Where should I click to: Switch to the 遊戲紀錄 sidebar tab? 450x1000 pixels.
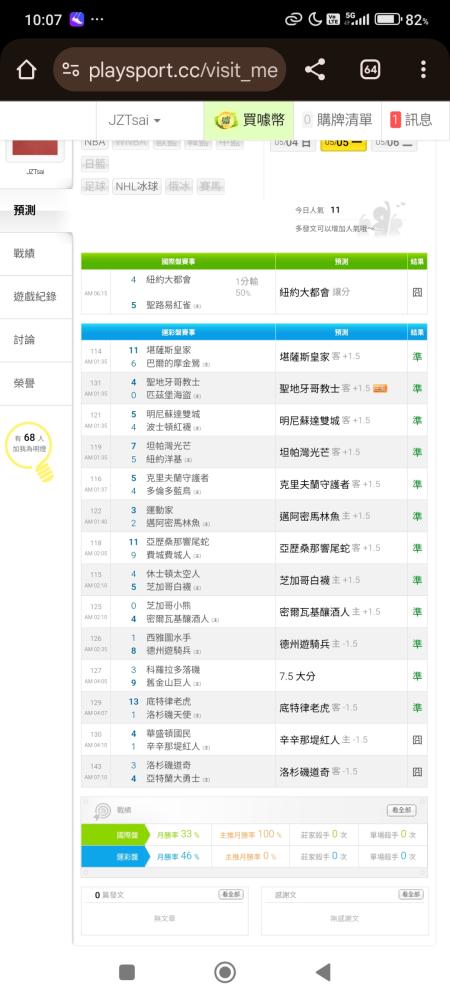[x=36, y=297]
